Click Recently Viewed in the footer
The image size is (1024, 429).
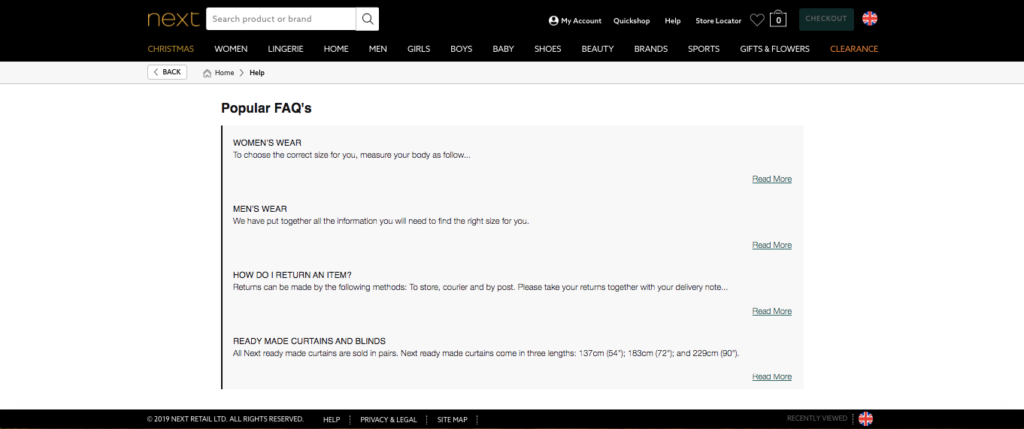(x=817, y=419)
